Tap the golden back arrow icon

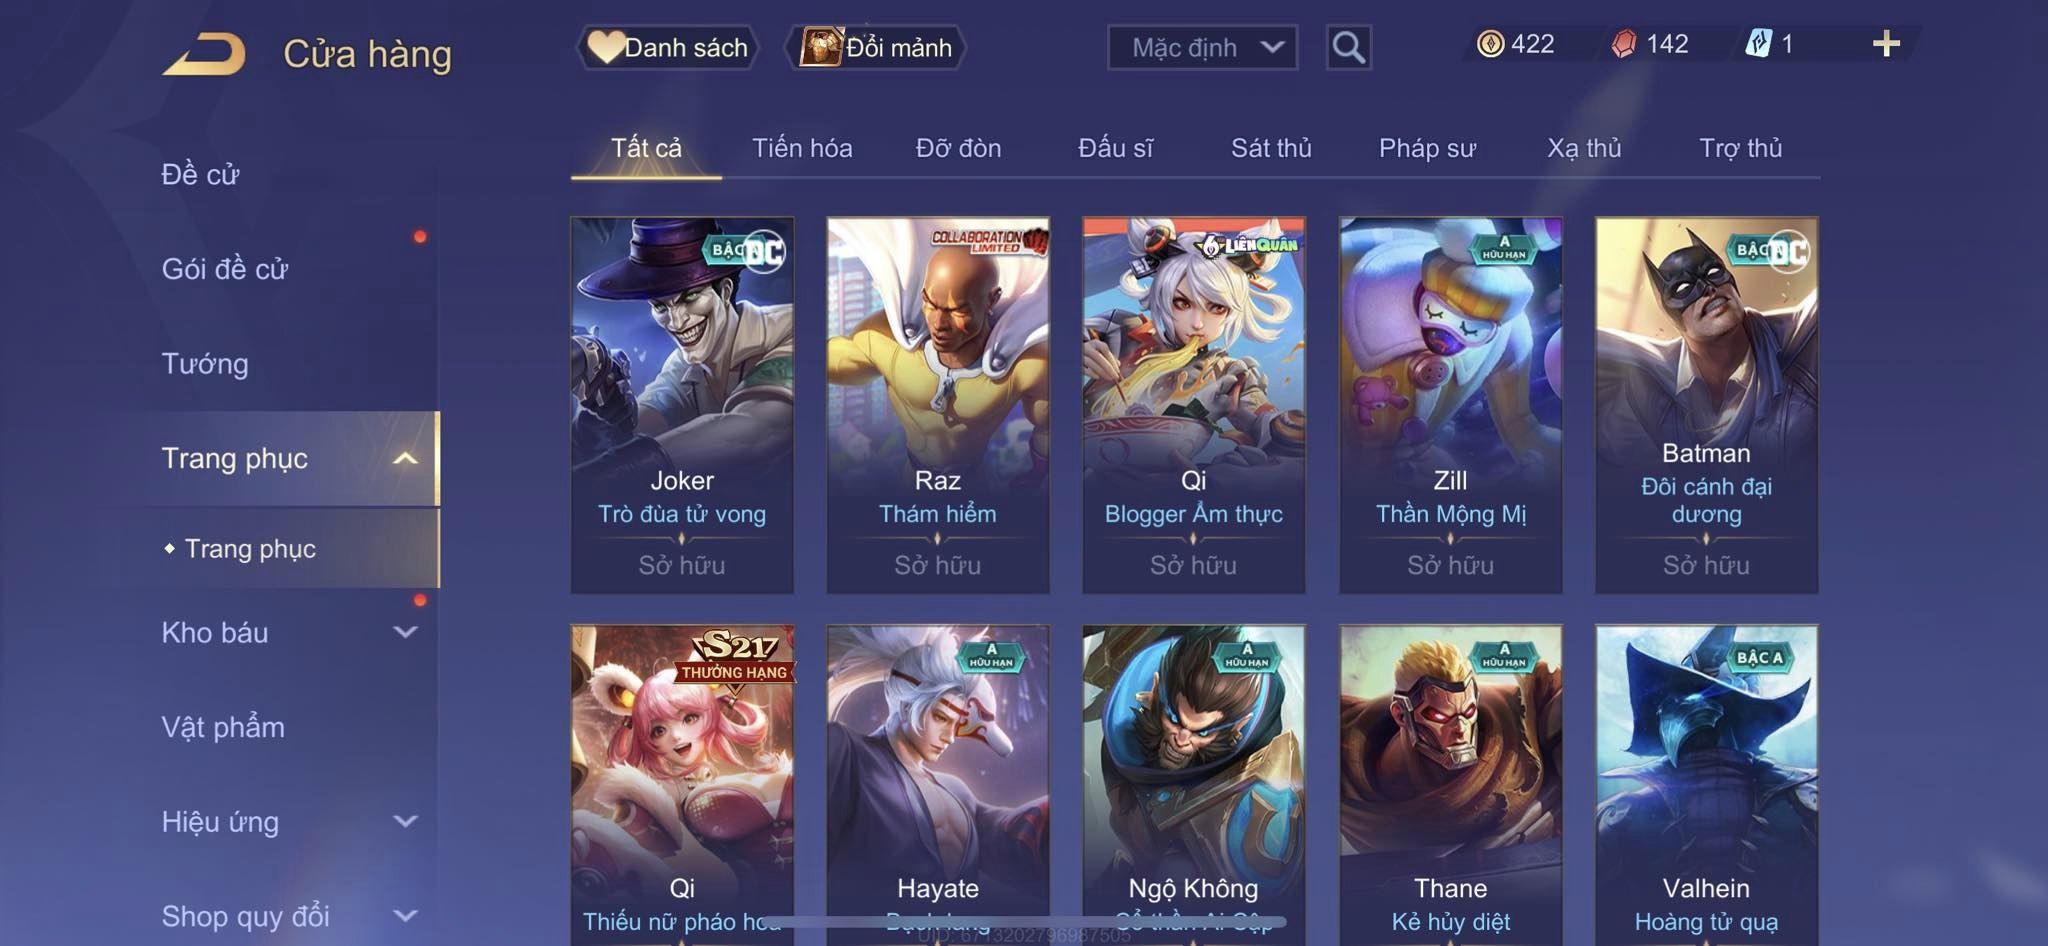pyautogui.click(x=204, y=54)
